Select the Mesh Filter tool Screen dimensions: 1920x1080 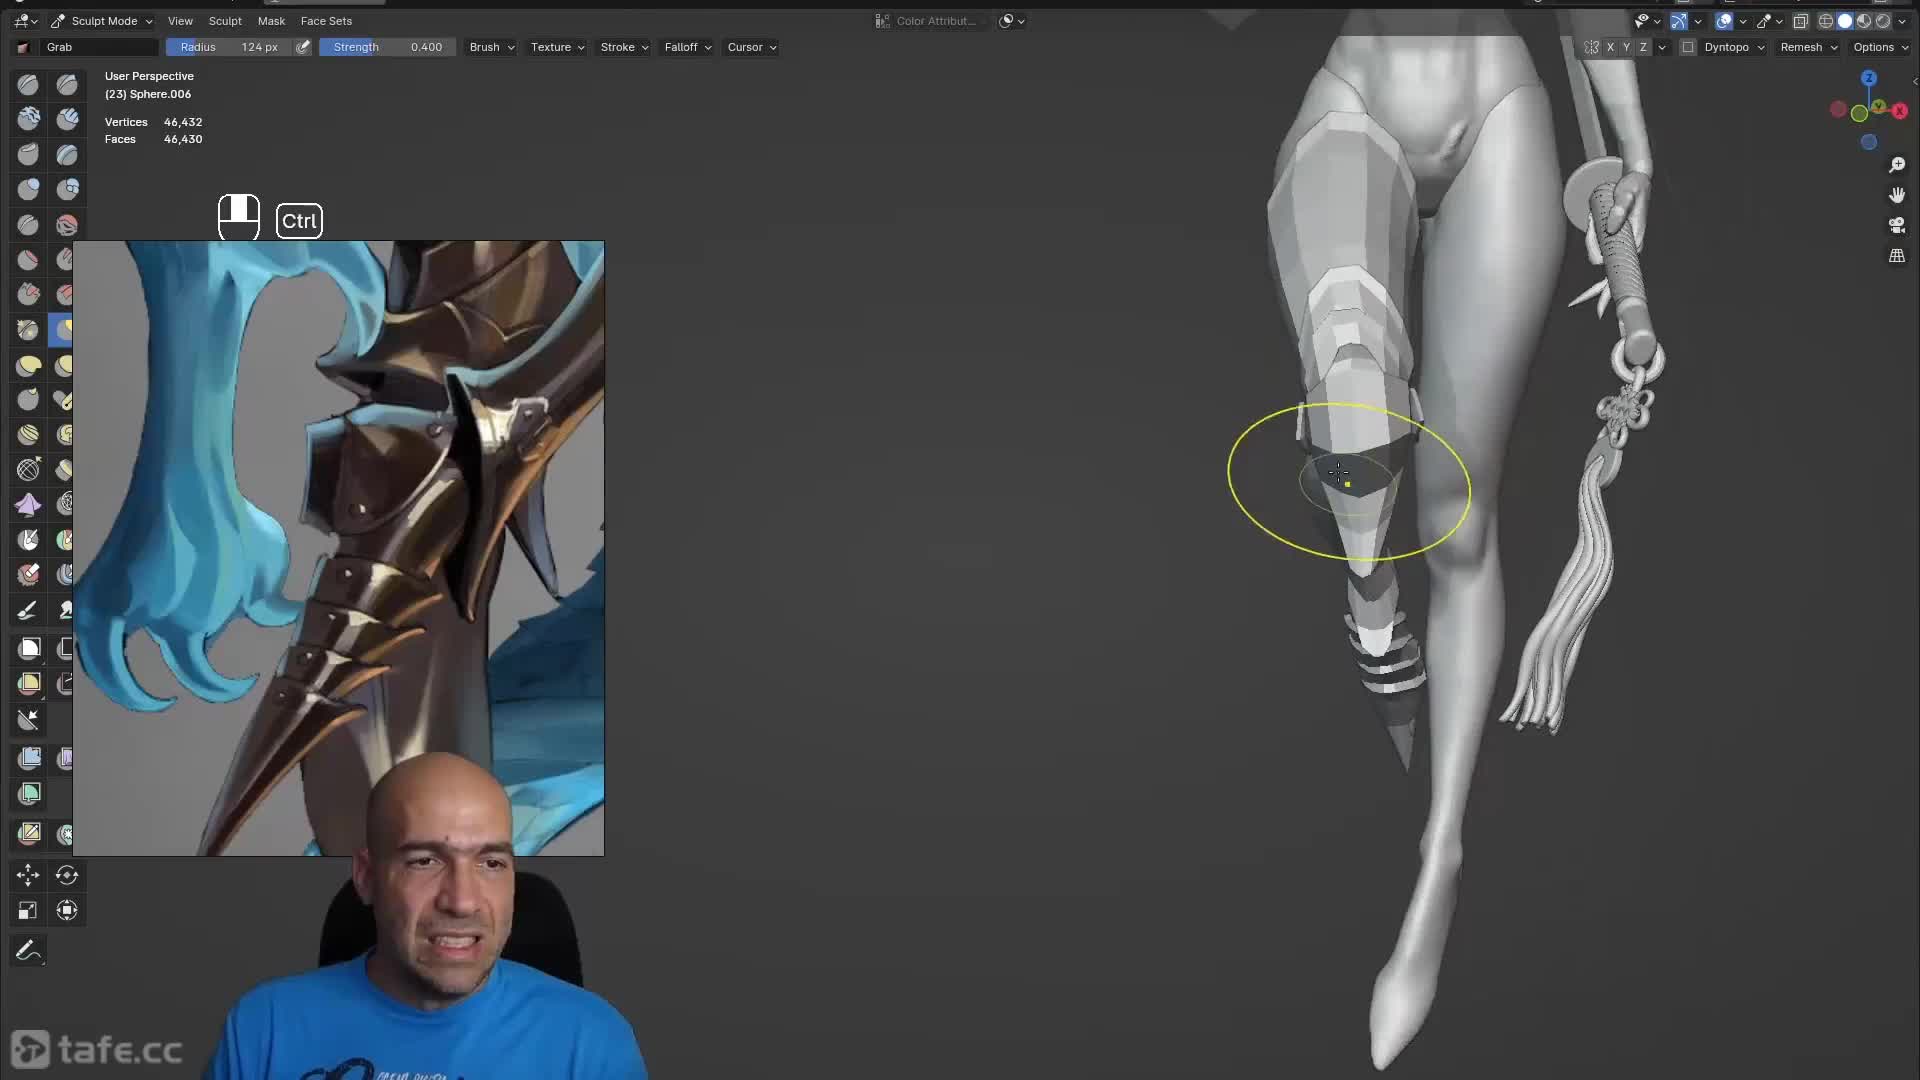29,758
